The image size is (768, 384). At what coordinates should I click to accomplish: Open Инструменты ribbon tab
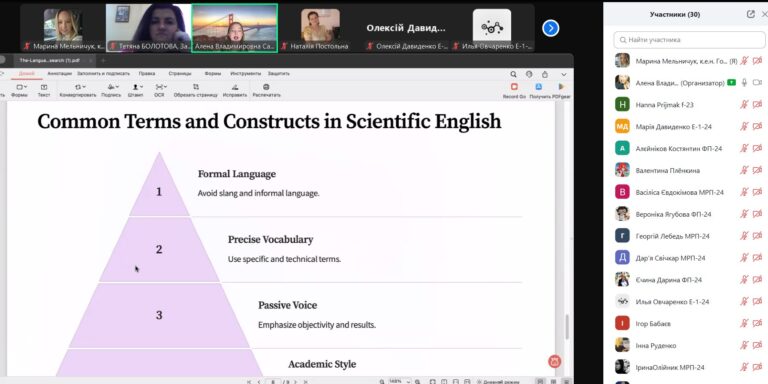pyautogui.click(x=245, y=73)
